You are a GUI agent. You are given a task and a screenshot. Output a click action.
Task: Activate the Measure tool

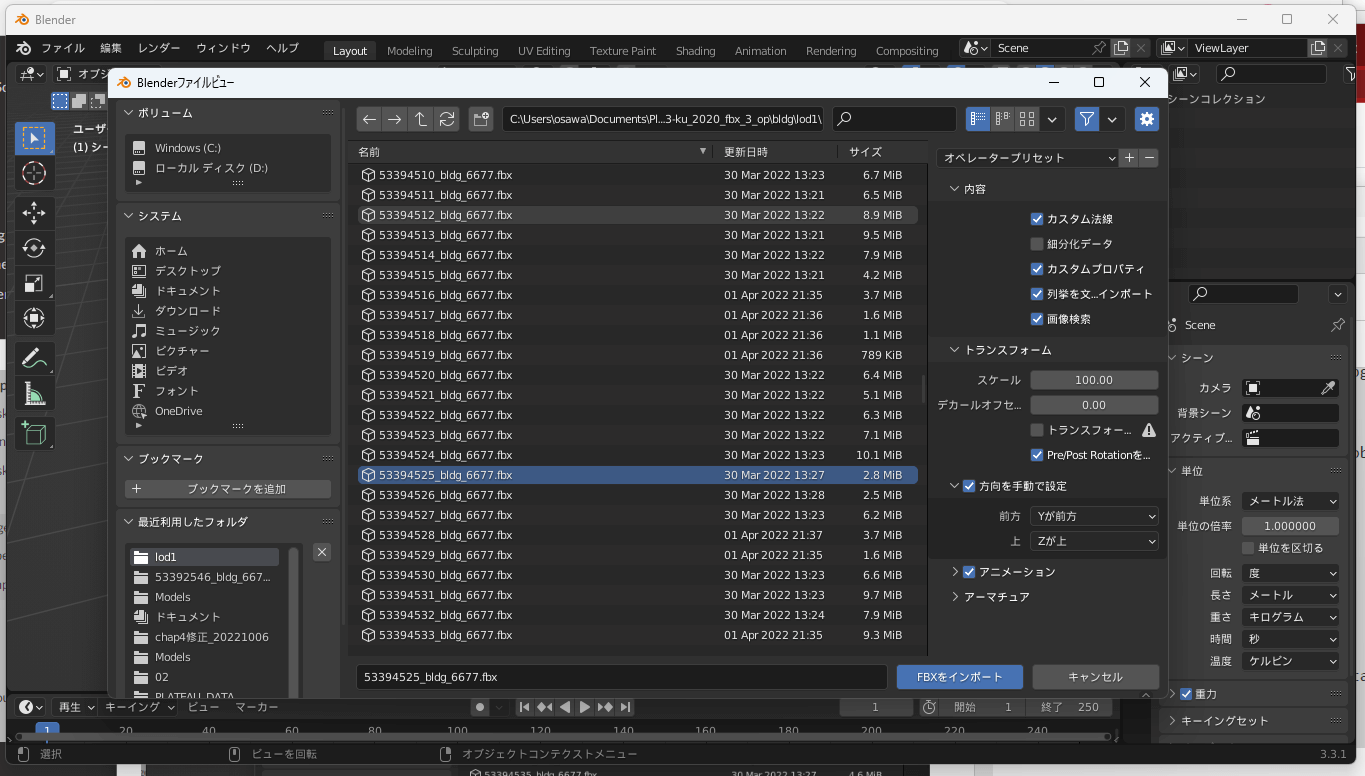coord(35,393)
